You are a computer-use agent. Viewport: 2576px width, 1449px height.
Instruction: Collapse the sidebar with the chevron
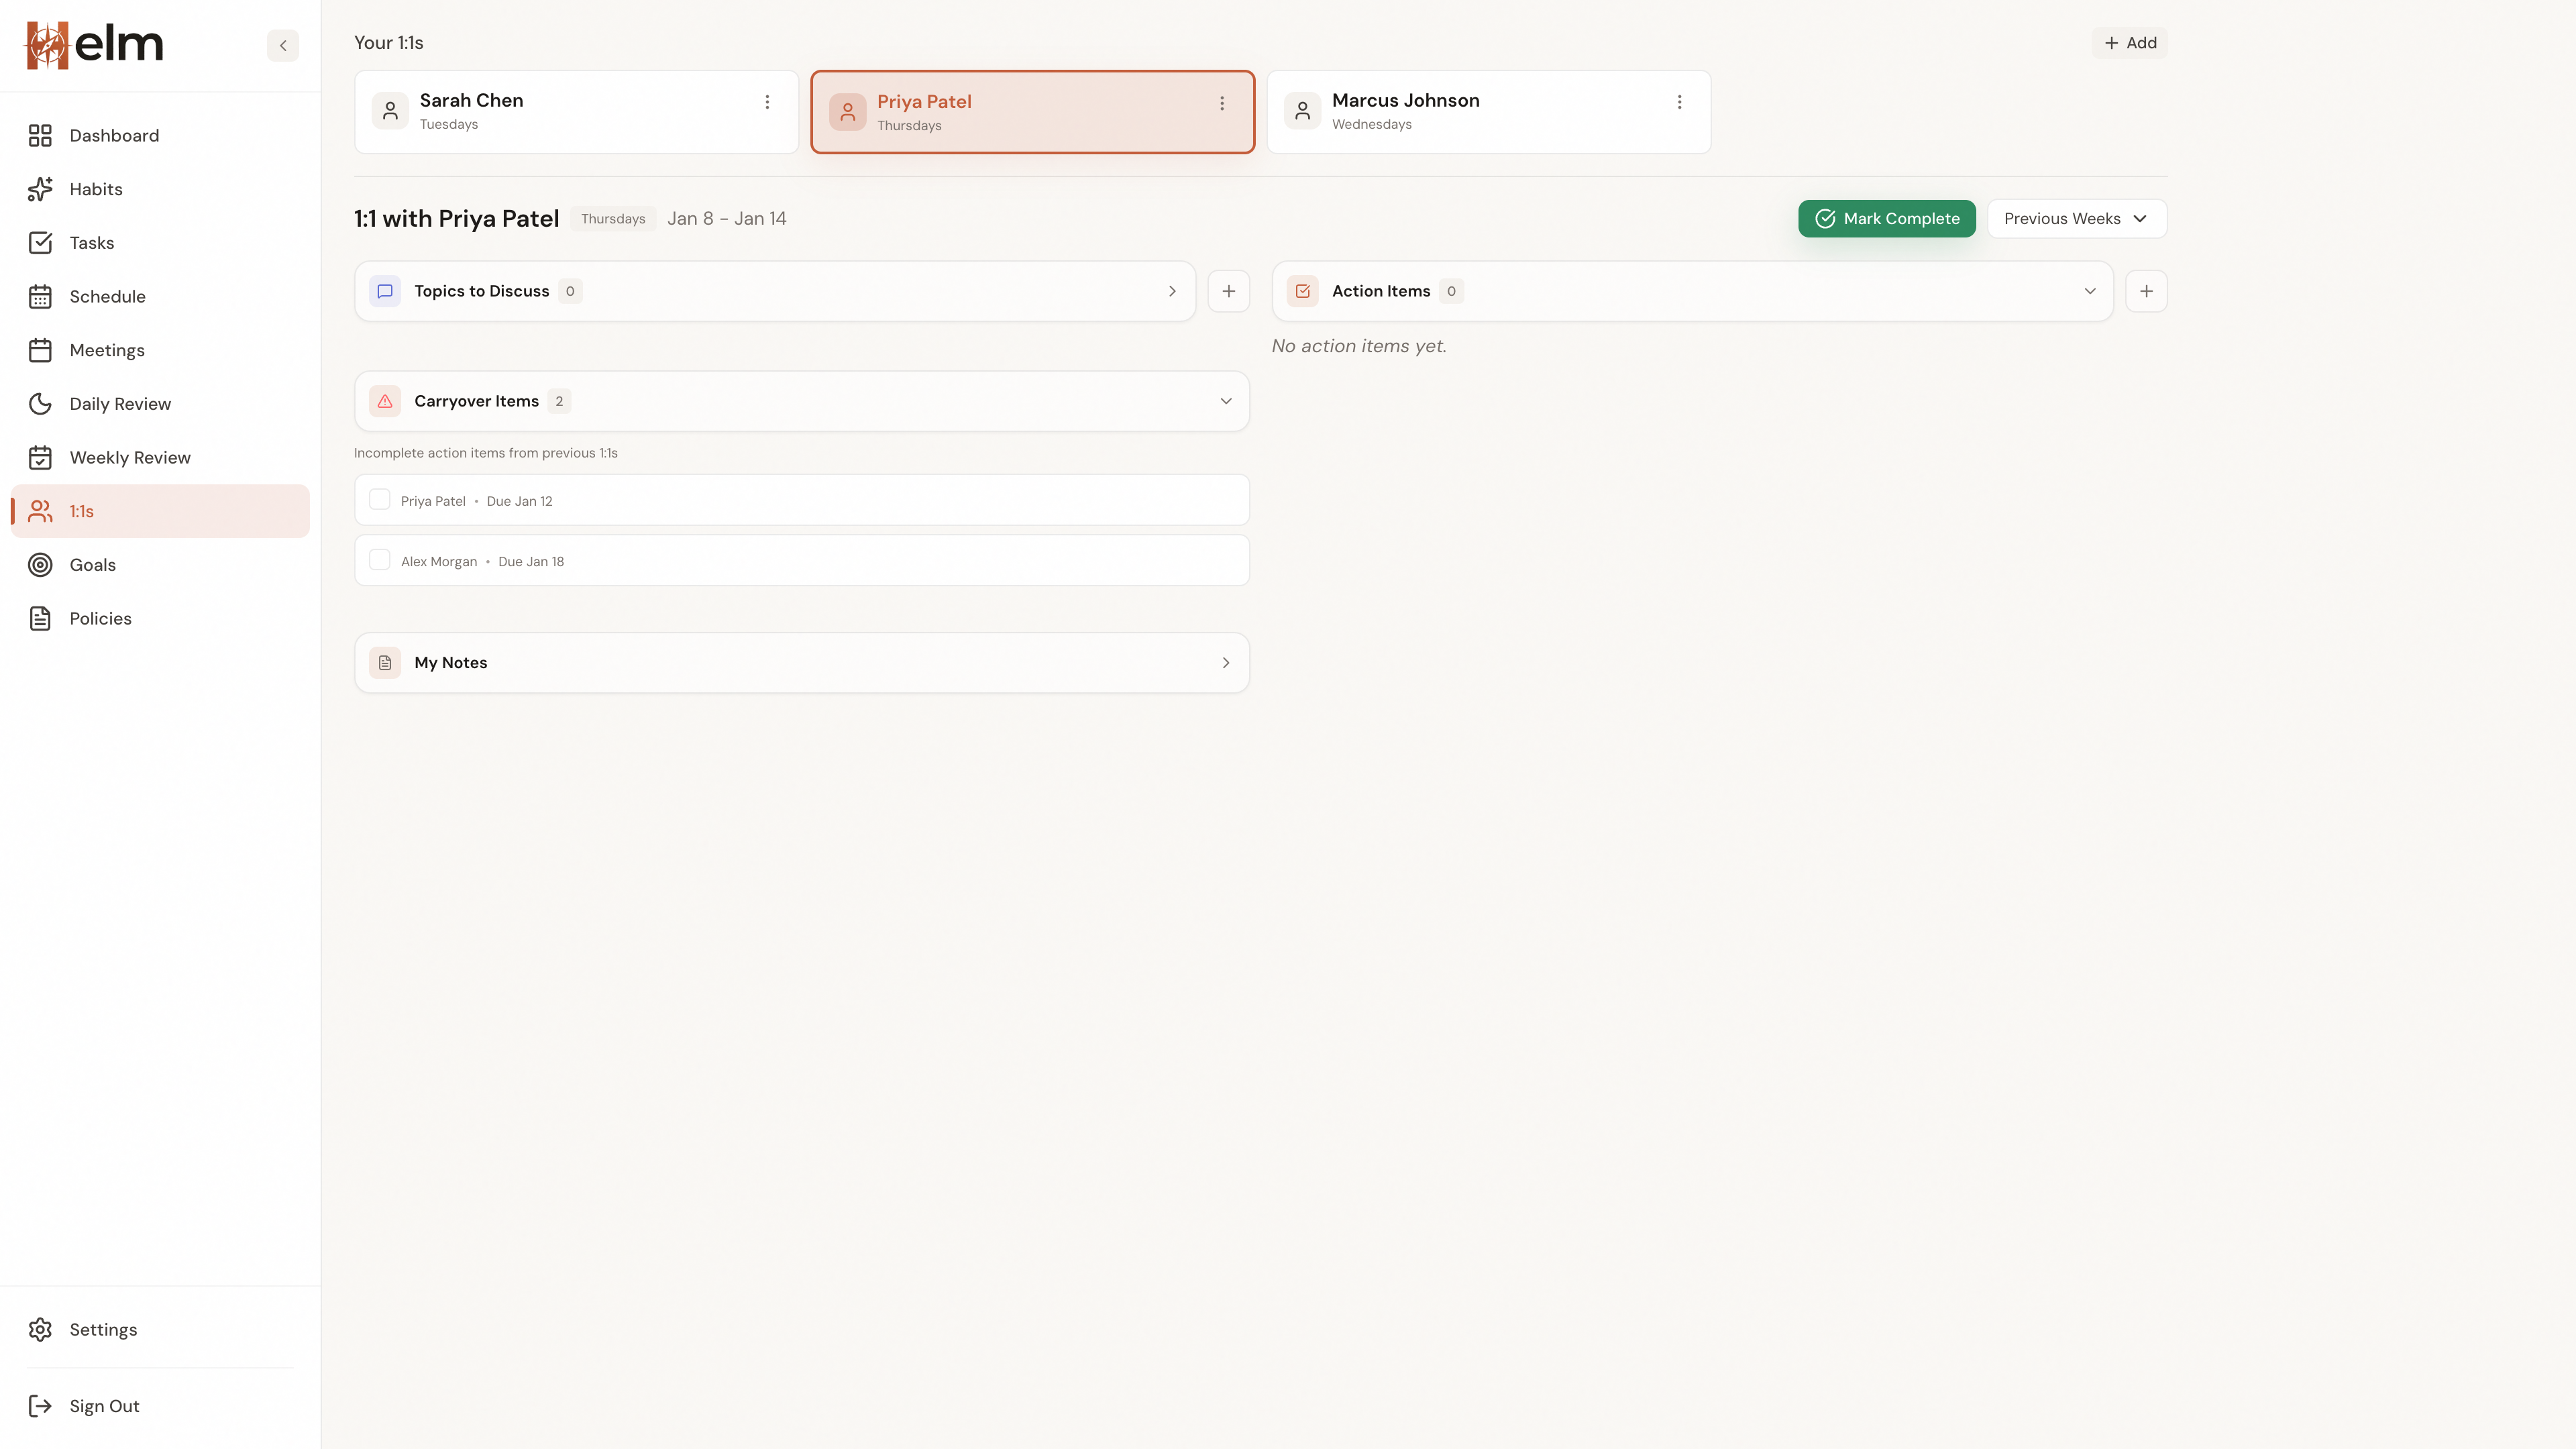(282, 45)
